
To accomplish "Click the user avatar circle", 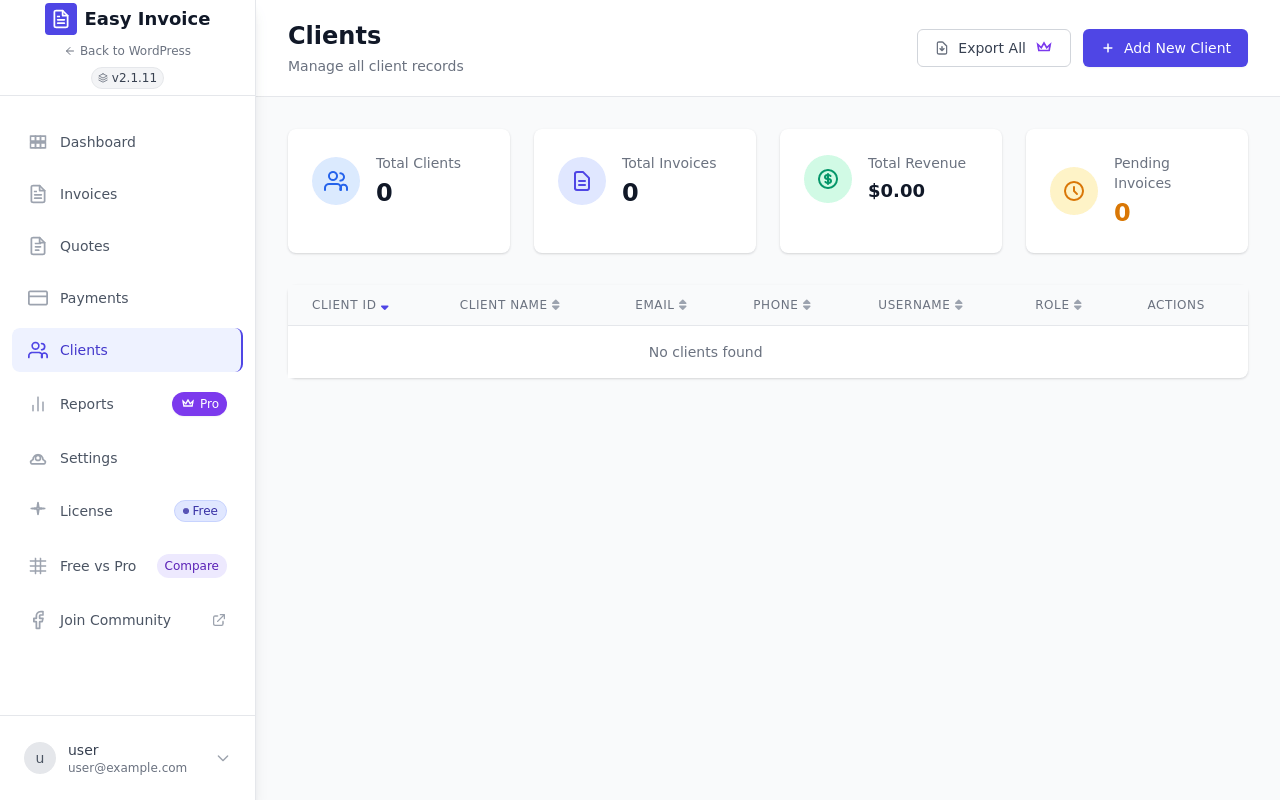I will tap(40, 758).
